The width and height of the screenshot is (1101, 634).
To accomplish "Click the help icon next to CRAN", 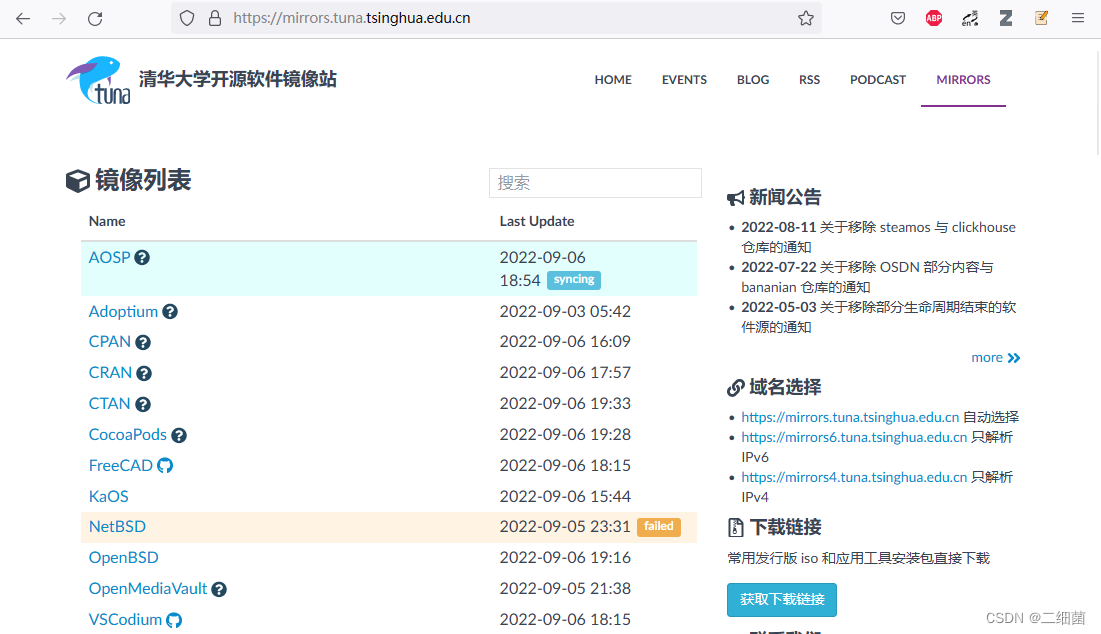I will [144, 374].
